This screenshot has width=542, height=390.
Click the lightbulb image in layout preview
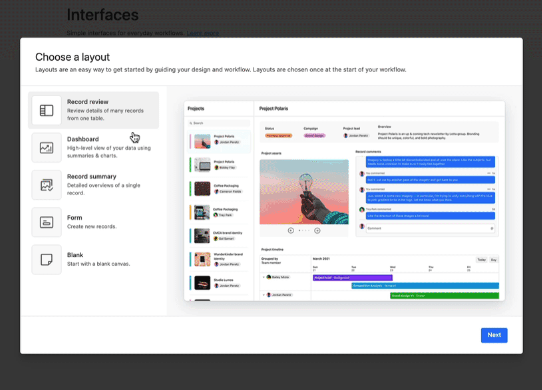[x=304, y=192]
